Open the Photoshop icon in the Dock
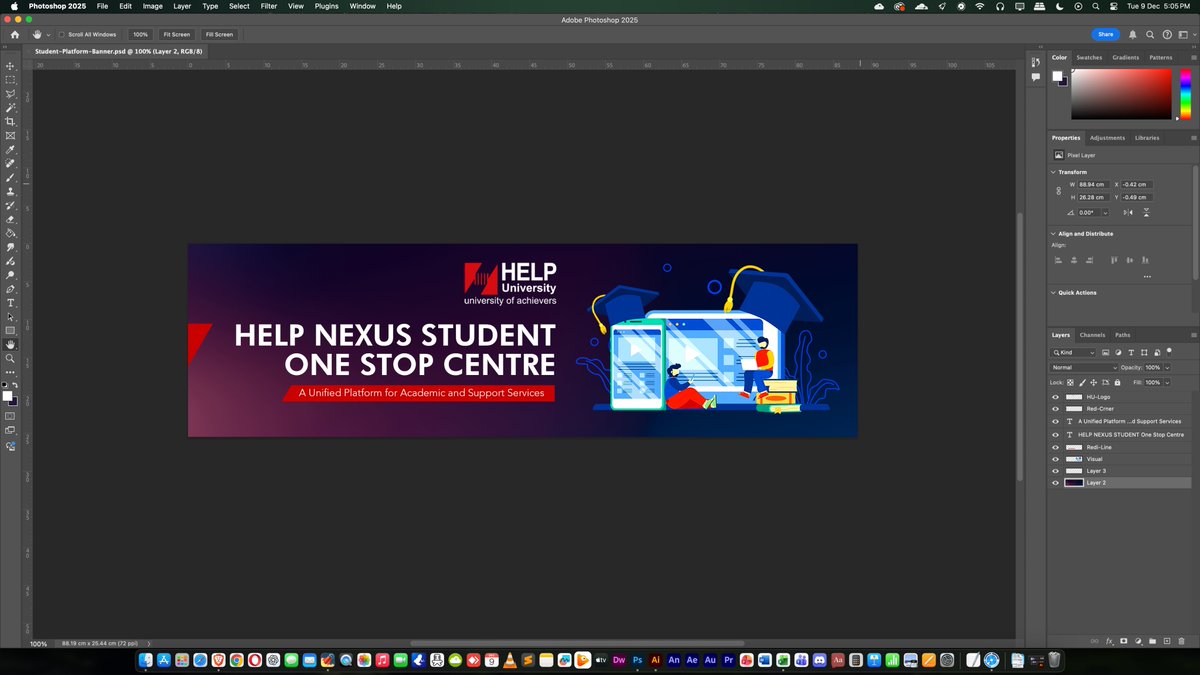The width and height of the screenshot is (1200, 675). tap(638, 660)
